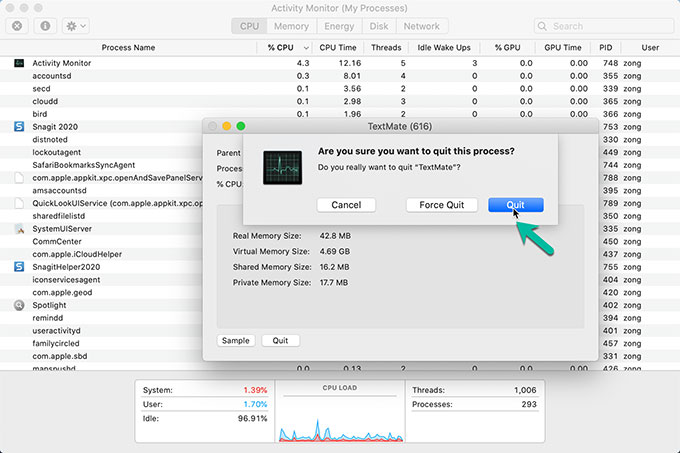Open the Disk tab
This screenshot has height=453, width=680.
[379, 26]
